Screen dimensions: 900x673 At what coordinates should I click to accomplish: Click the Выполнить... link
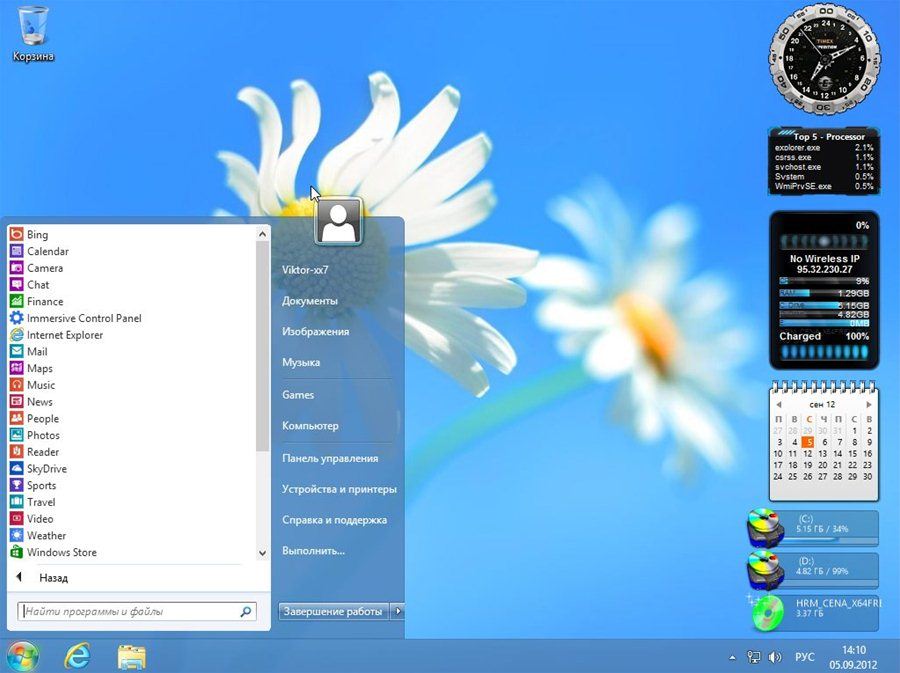(313, 551)
